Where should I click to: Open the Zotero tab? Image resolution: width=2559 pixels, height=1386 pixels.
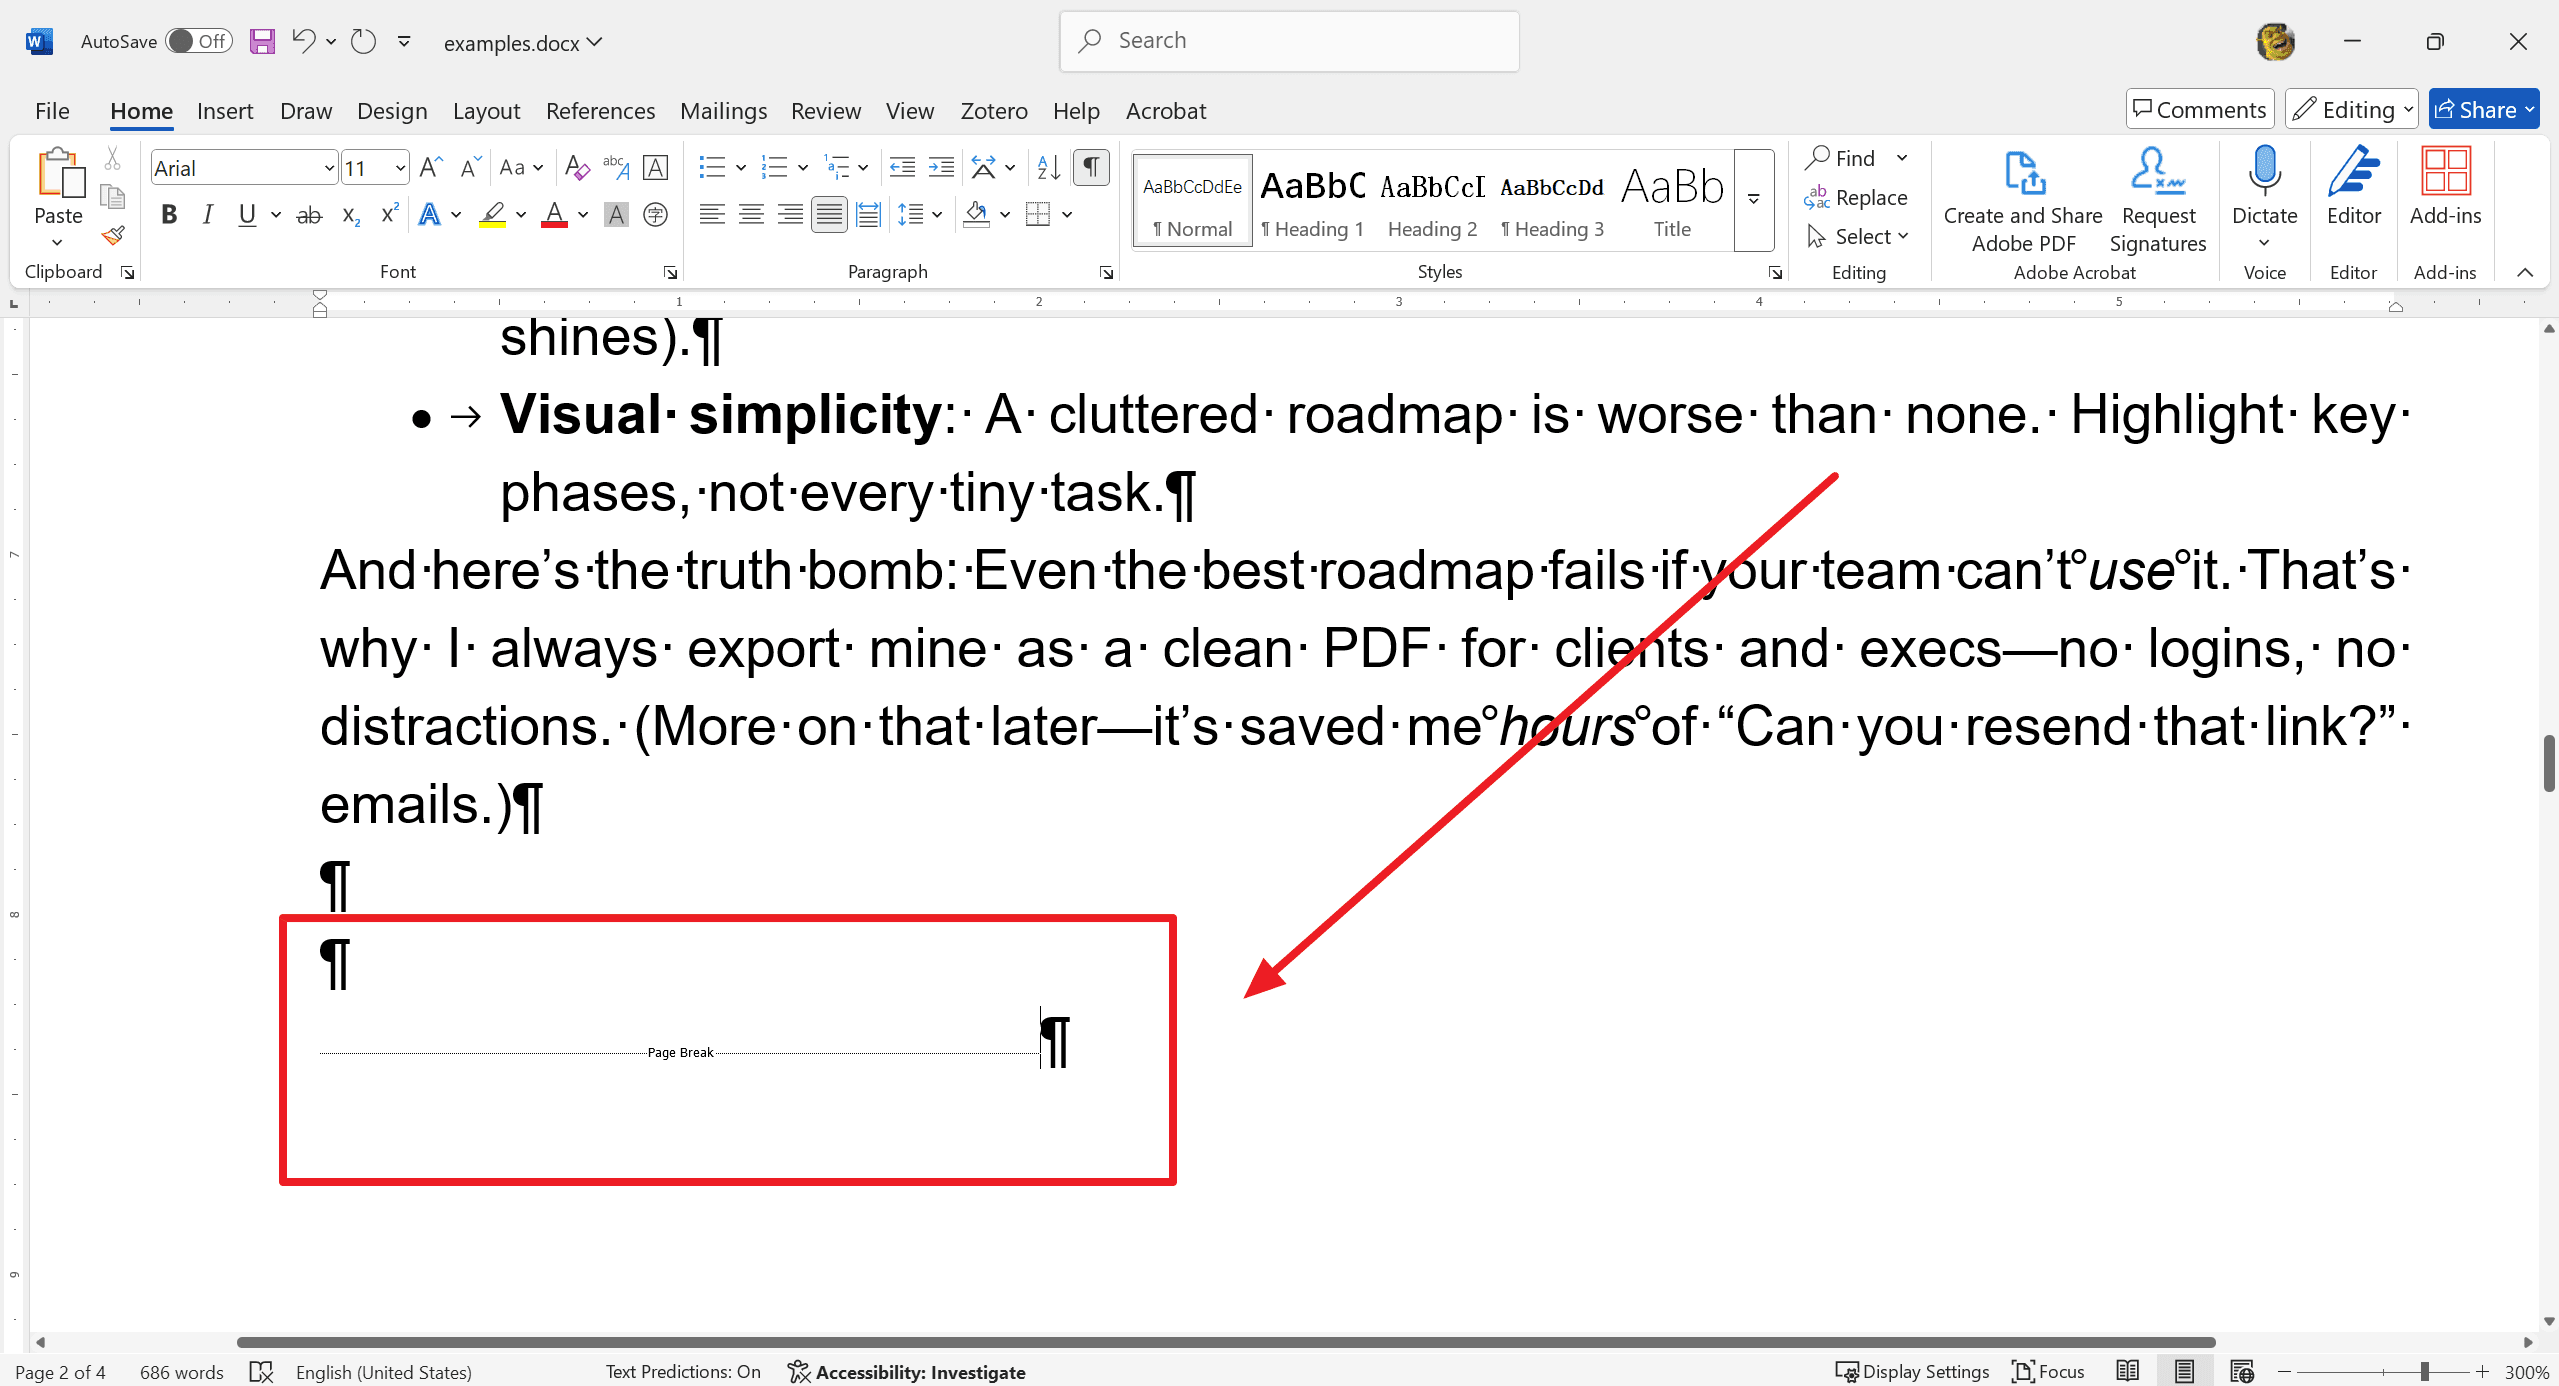pyautogui.click(x=994, y=111)
